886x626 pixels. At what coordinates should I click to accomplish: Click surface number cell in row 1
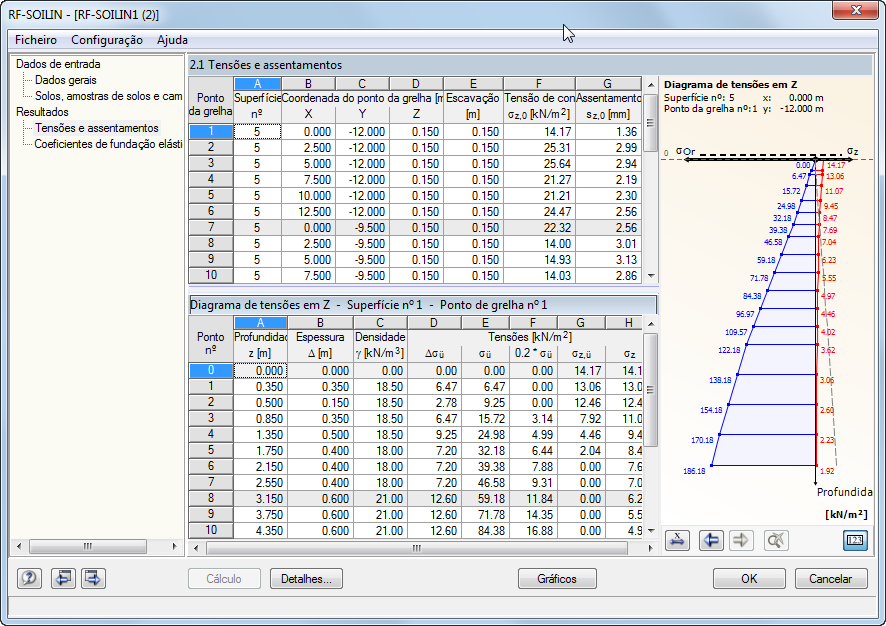(257, 132)
